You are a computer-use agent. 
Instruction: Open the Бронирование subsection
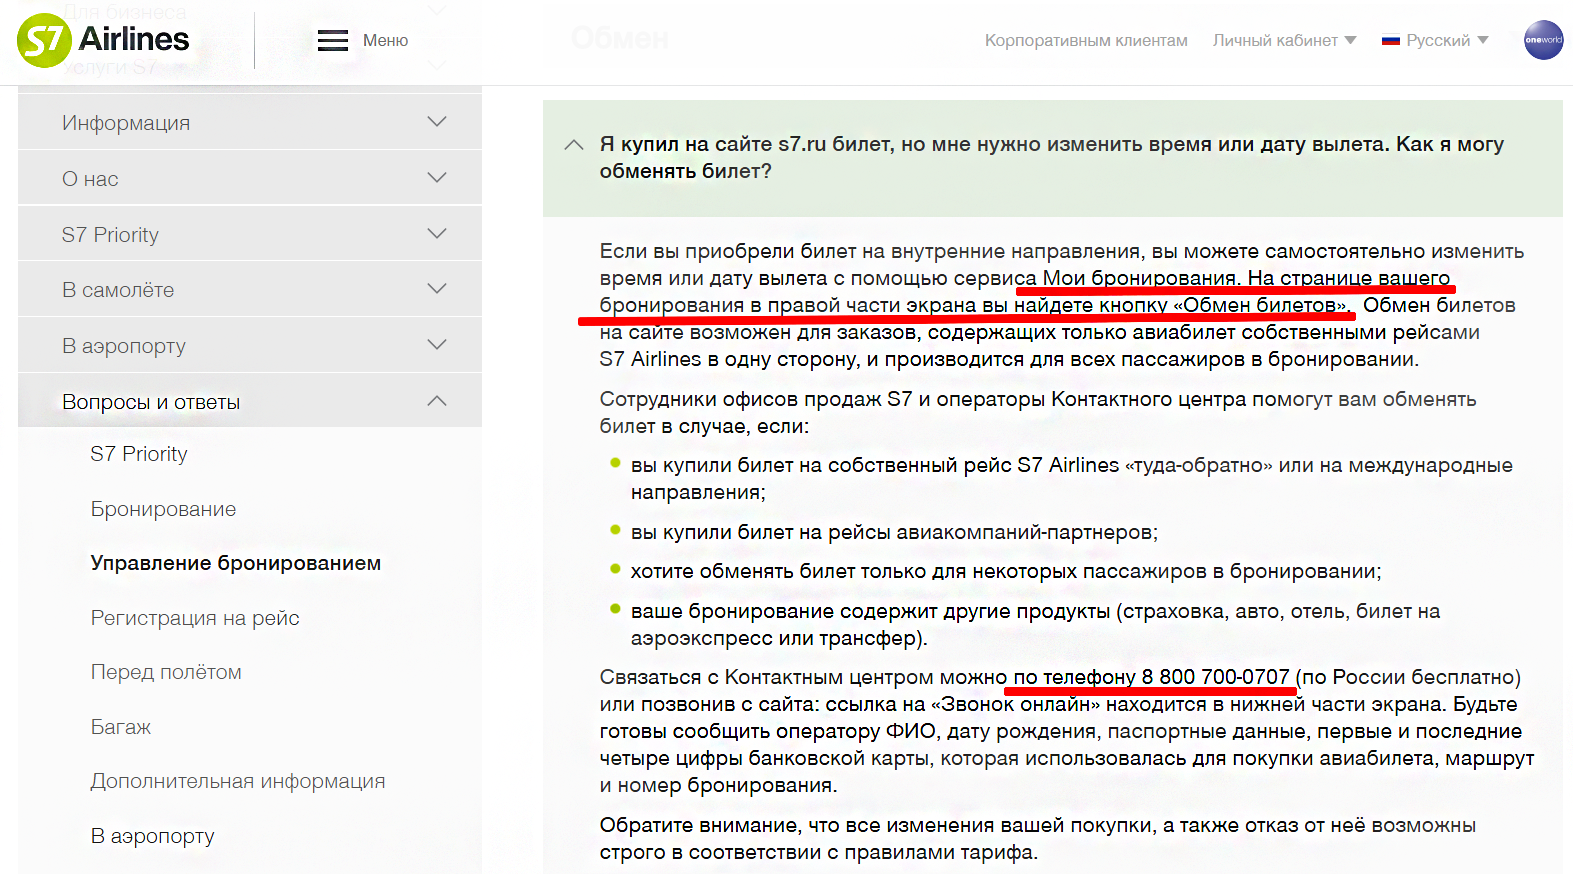click(163, 509)
